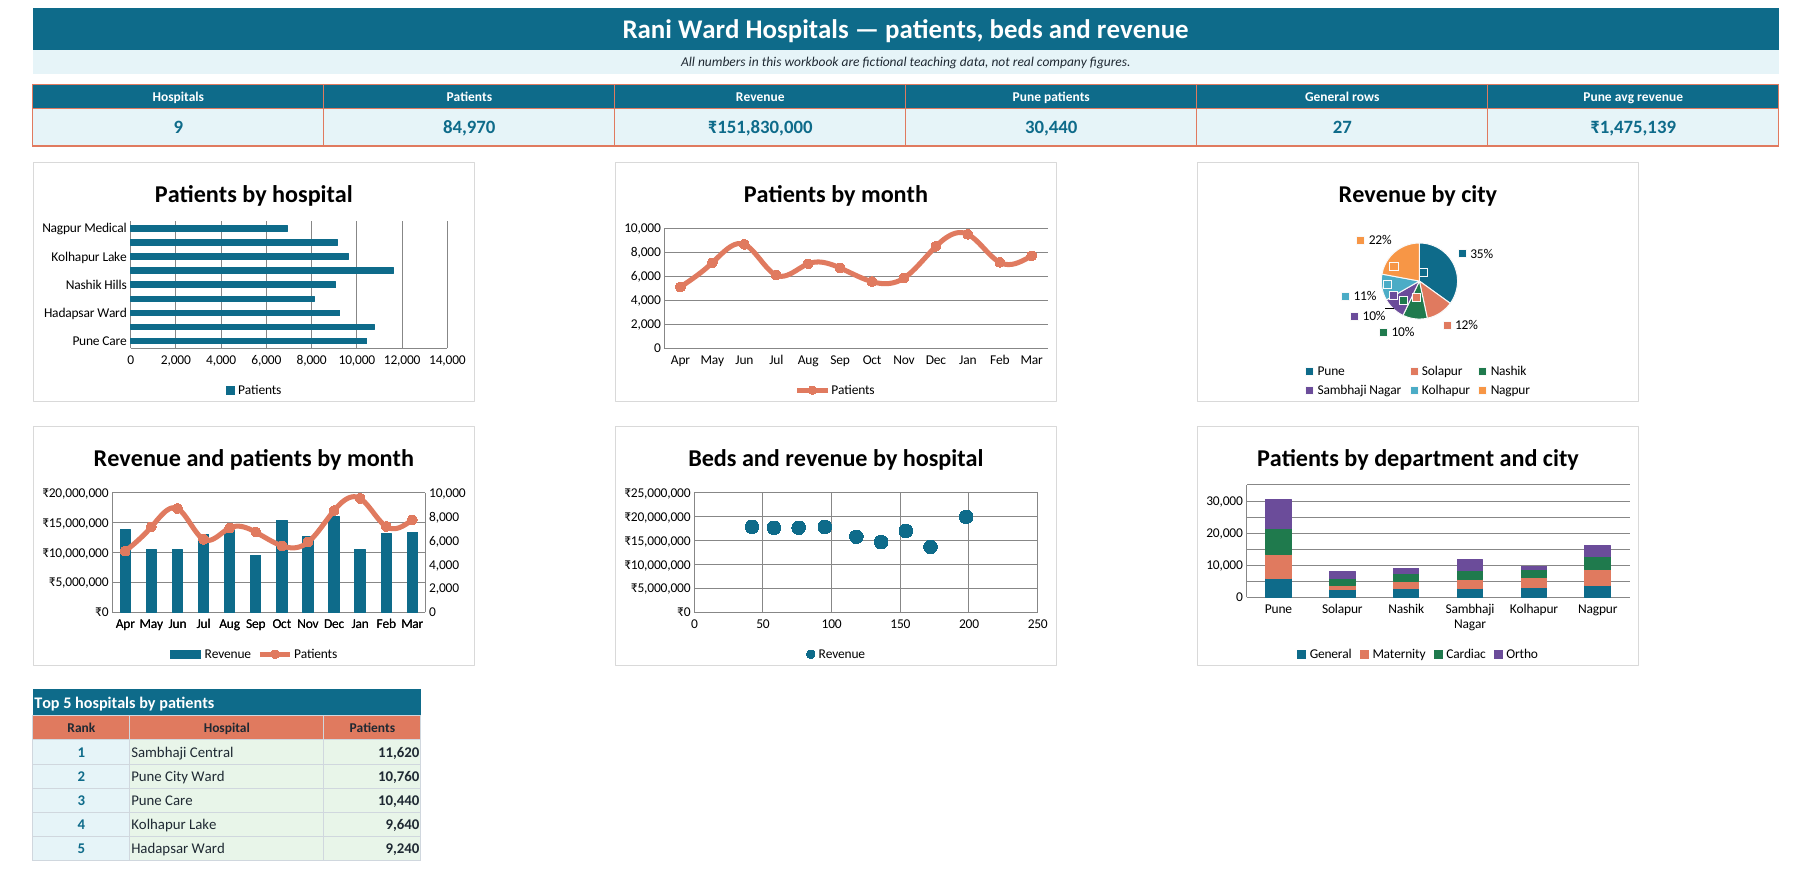Select Sambhaji Nagar in the pie legend
This screenshot has width=1819, height=876.
coord(1358,390)
